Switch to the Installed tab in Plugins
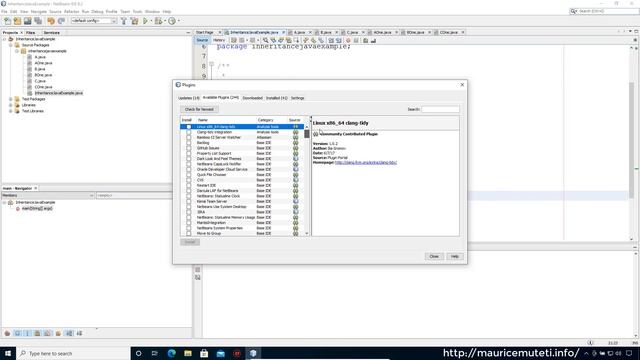Image resolution: width=640 pixels, height=360 pixels. 277,98
